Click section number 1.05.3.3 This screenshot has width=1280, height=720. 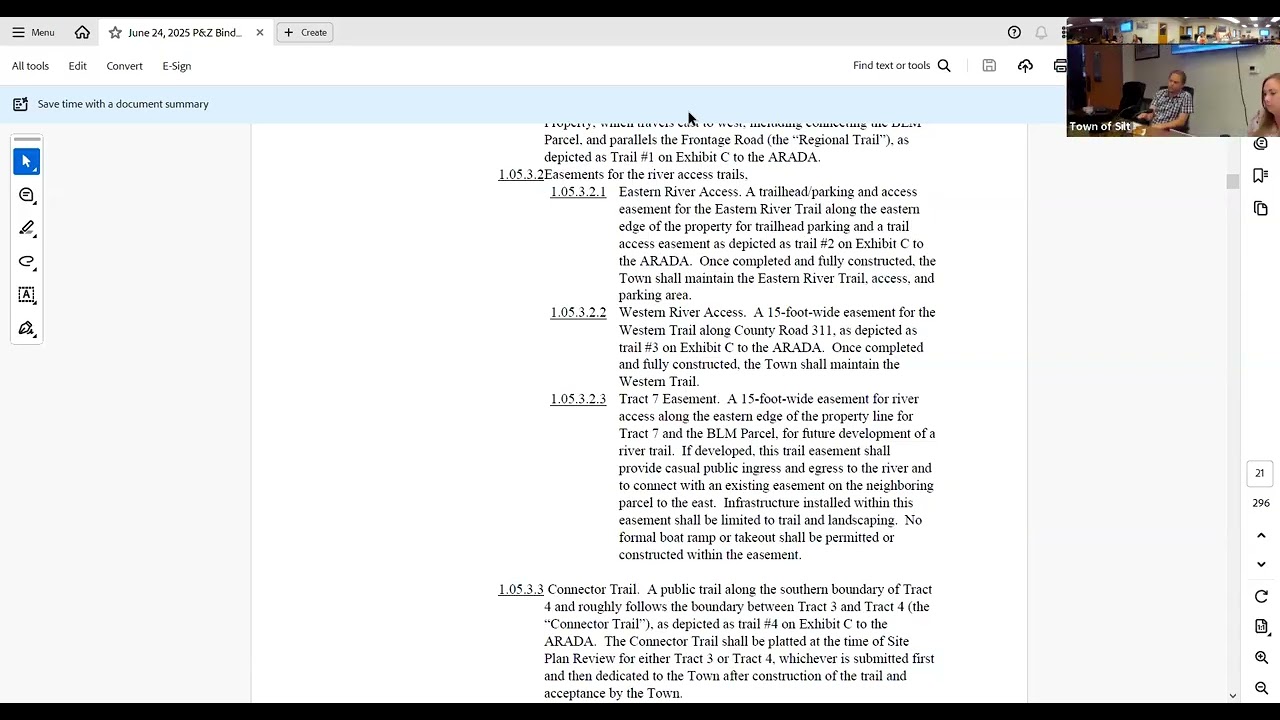coord(521,590)
